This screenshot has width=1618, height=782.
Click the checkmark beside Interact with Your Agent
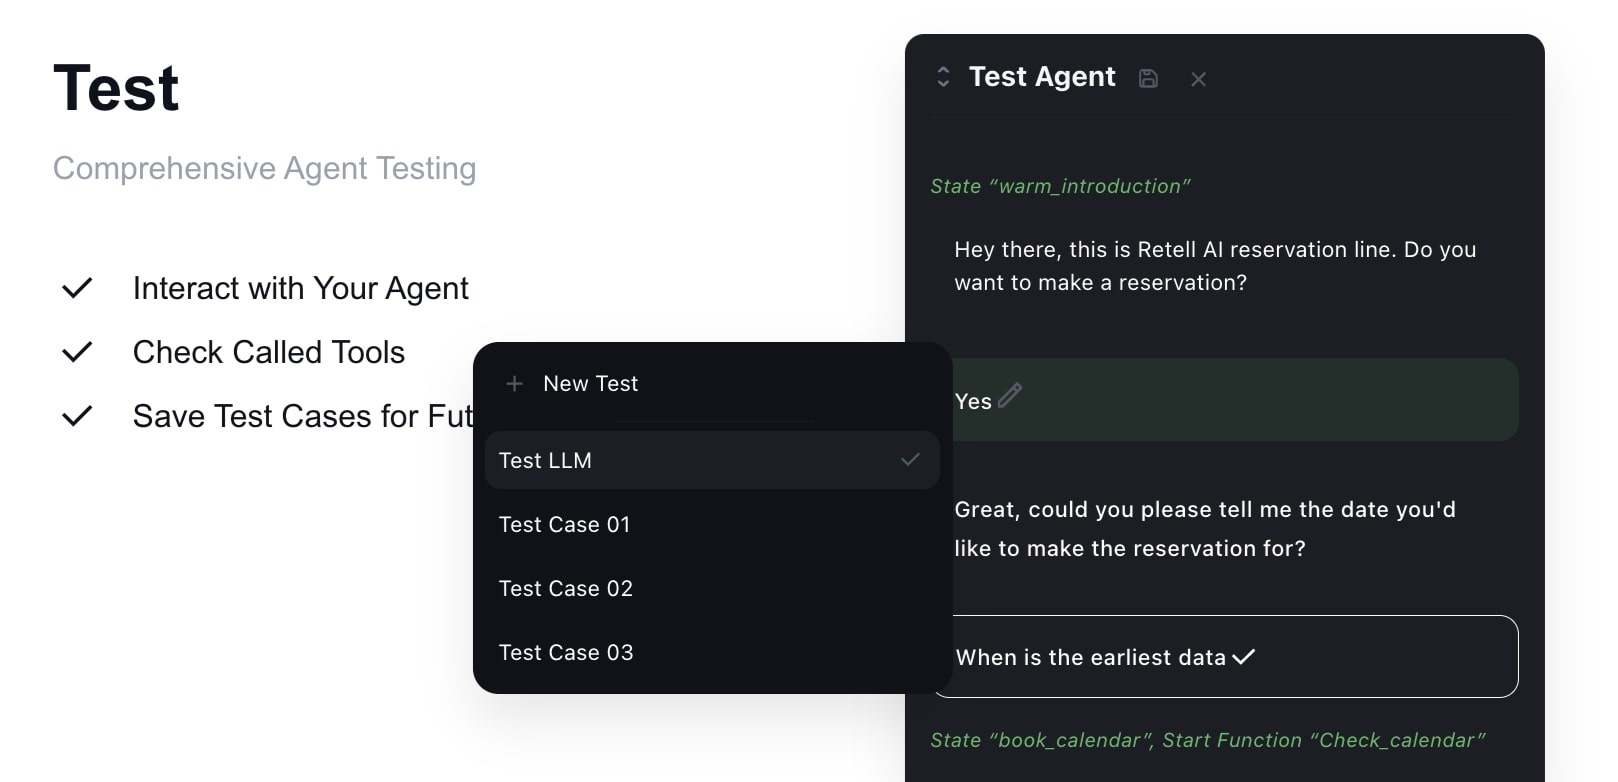click(x=77, y=288)
